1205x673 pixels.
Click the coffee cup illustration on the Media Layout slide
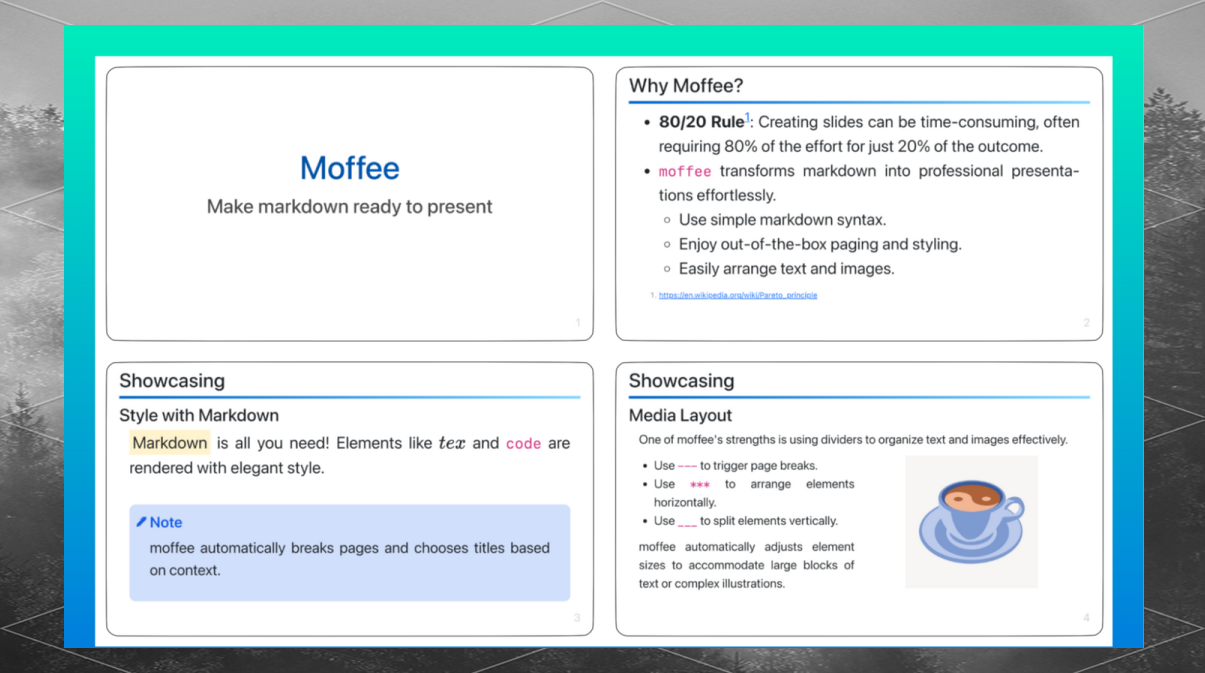pos(971,521)
